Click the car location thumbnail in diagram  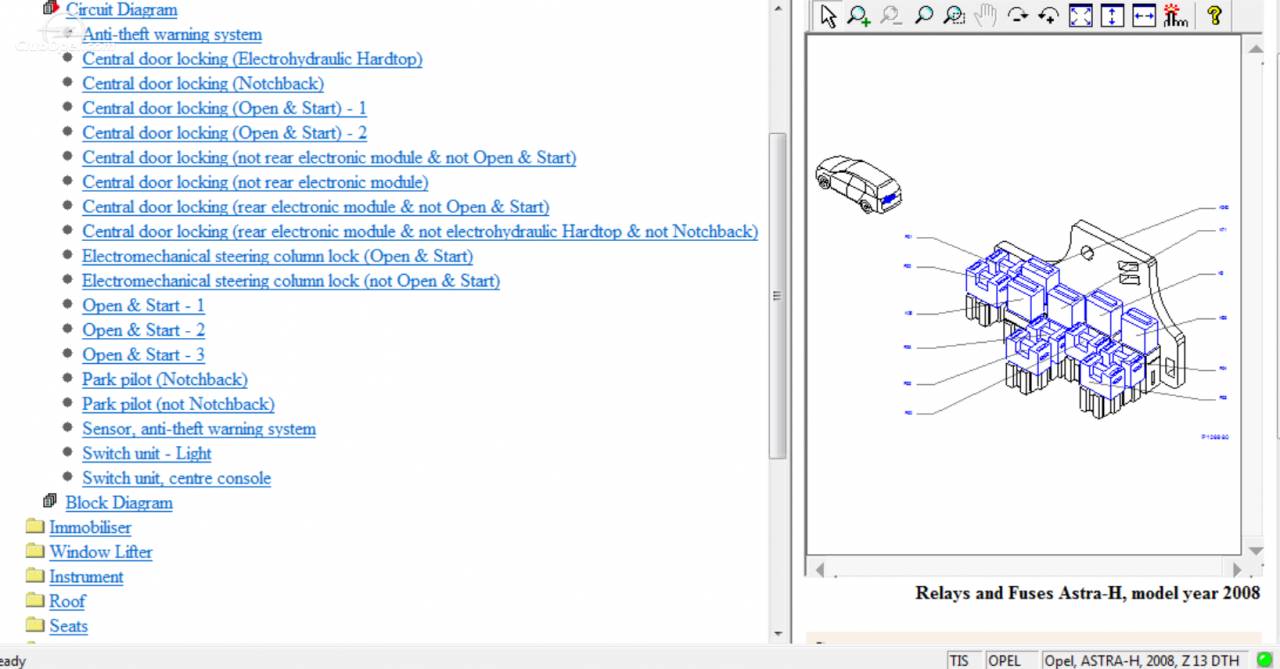(x=858, y=185)
